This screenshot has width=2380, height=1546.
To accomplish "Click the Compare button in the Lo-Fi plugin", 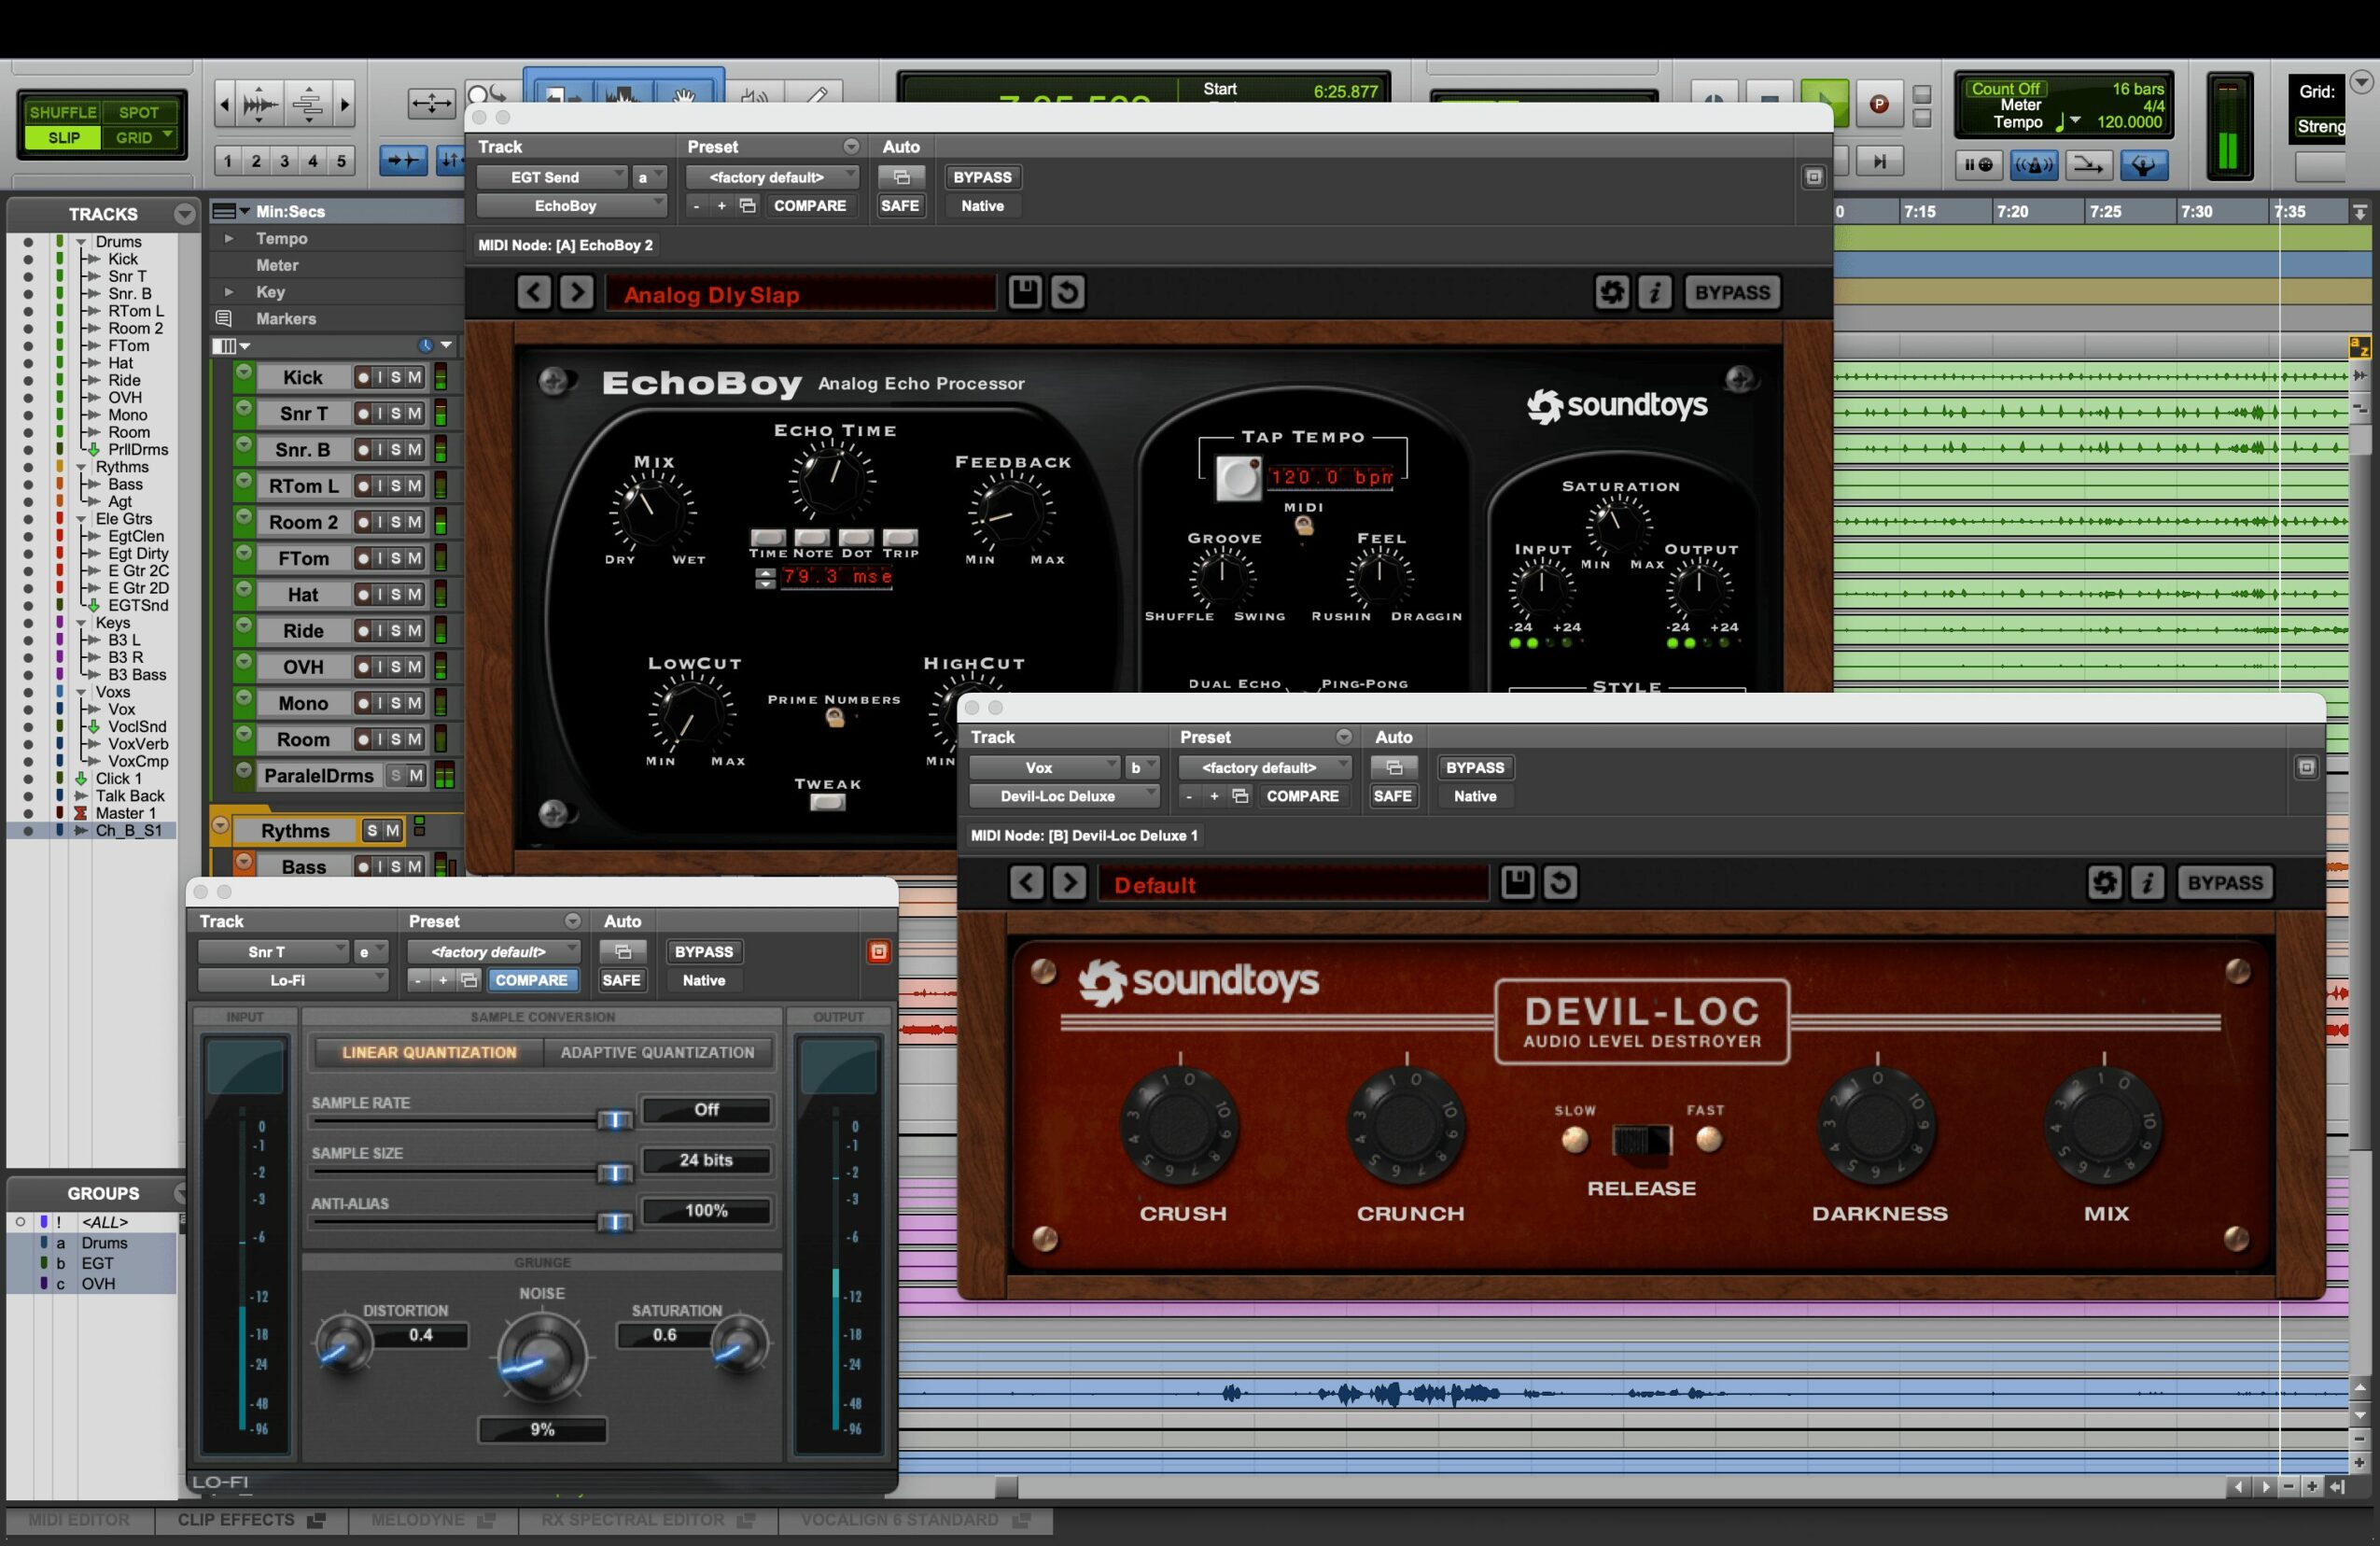I will pos(531,980).
